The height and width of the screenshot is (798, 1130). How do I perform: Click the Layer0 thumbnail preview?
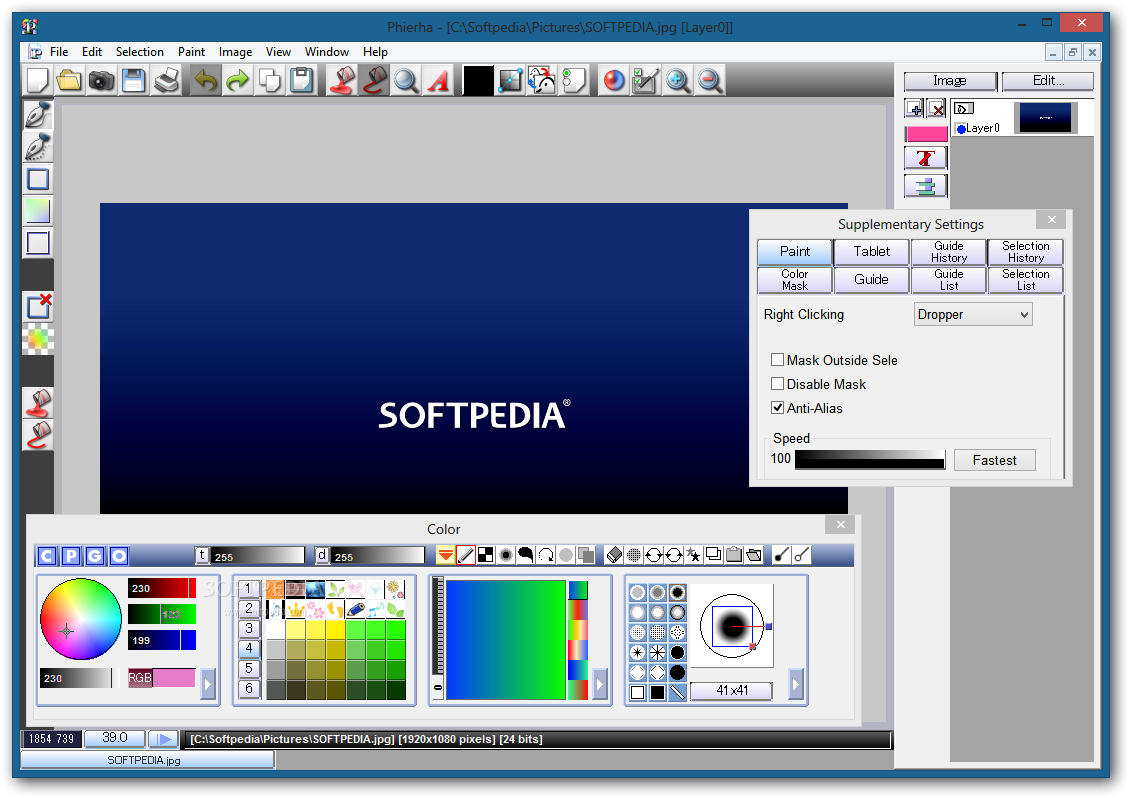click(1046, 118)
